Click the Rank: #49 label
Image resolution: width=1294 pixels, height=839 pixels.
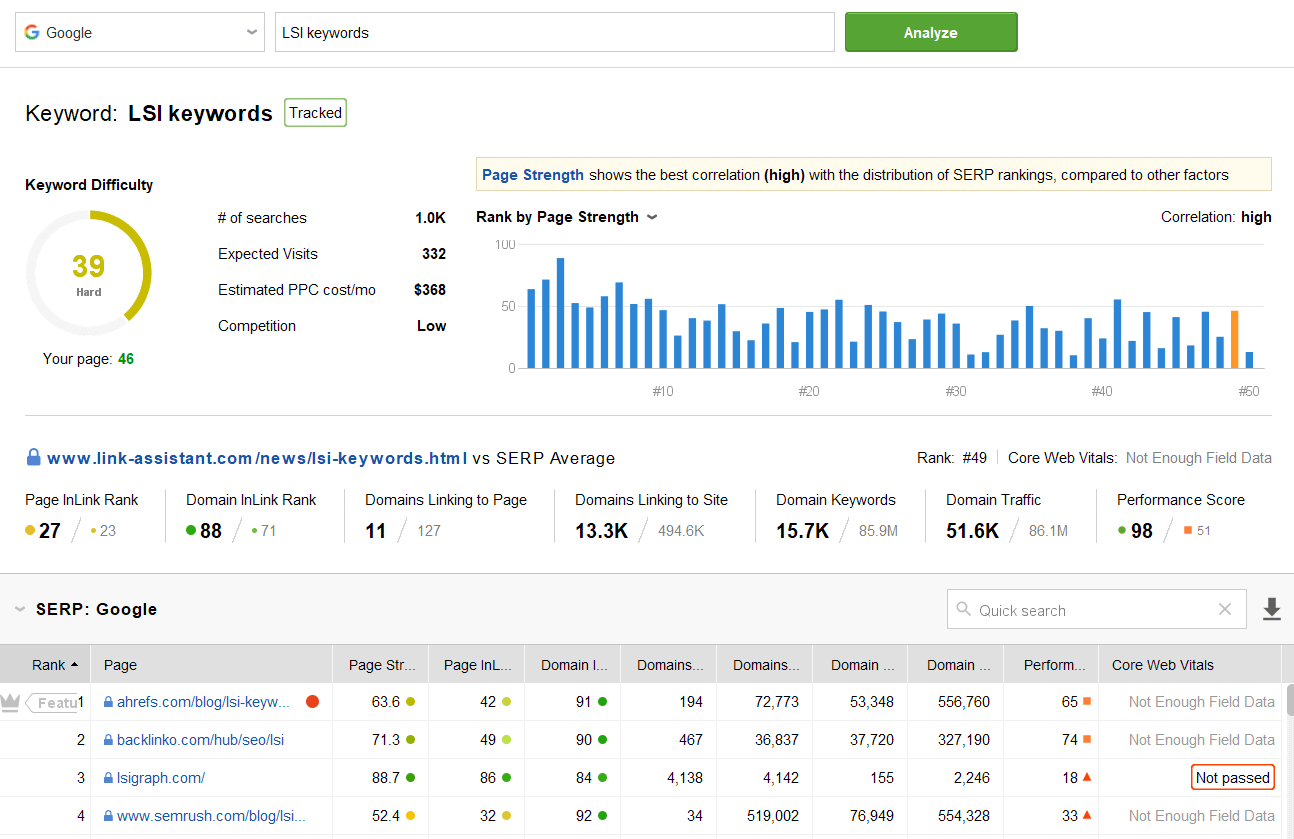coord(952,458)
